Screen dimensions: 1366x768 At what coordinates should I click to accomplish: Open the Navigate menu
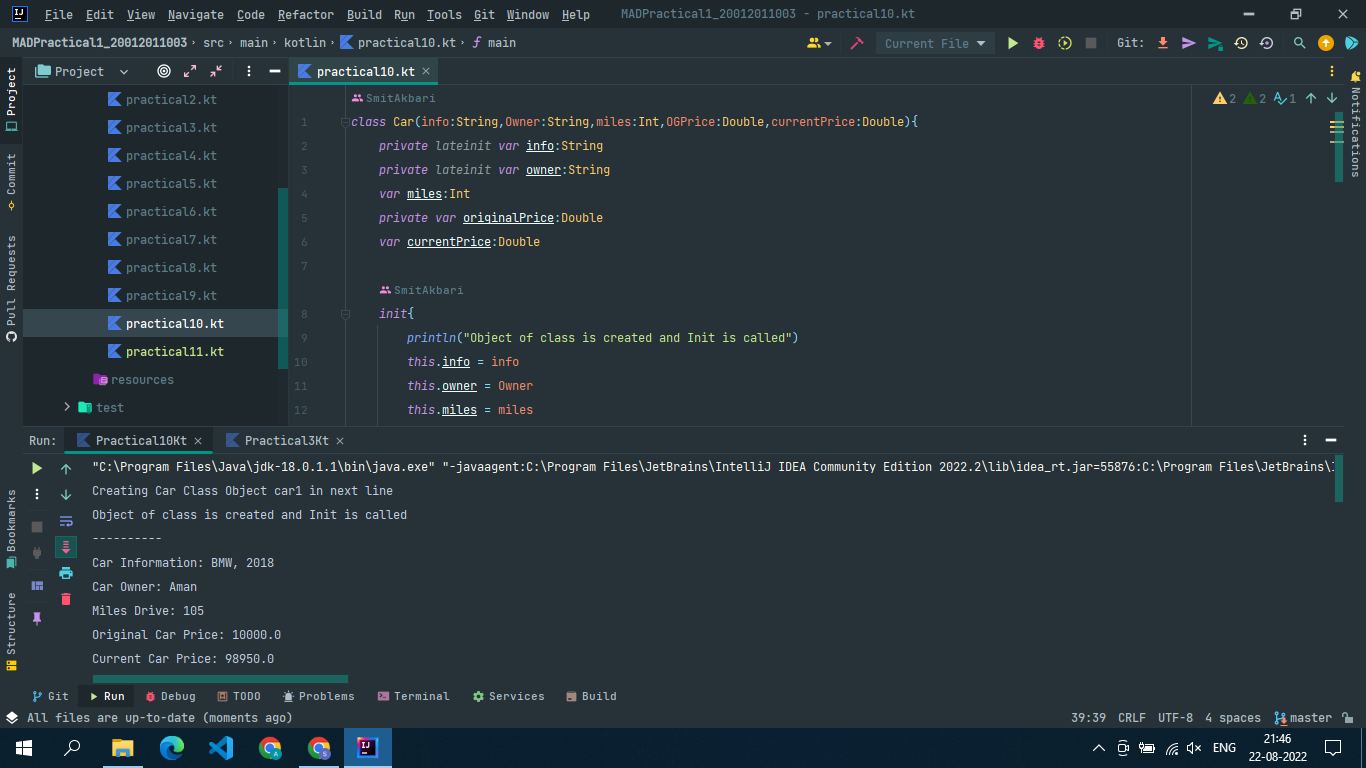click(x=196, y=15)
